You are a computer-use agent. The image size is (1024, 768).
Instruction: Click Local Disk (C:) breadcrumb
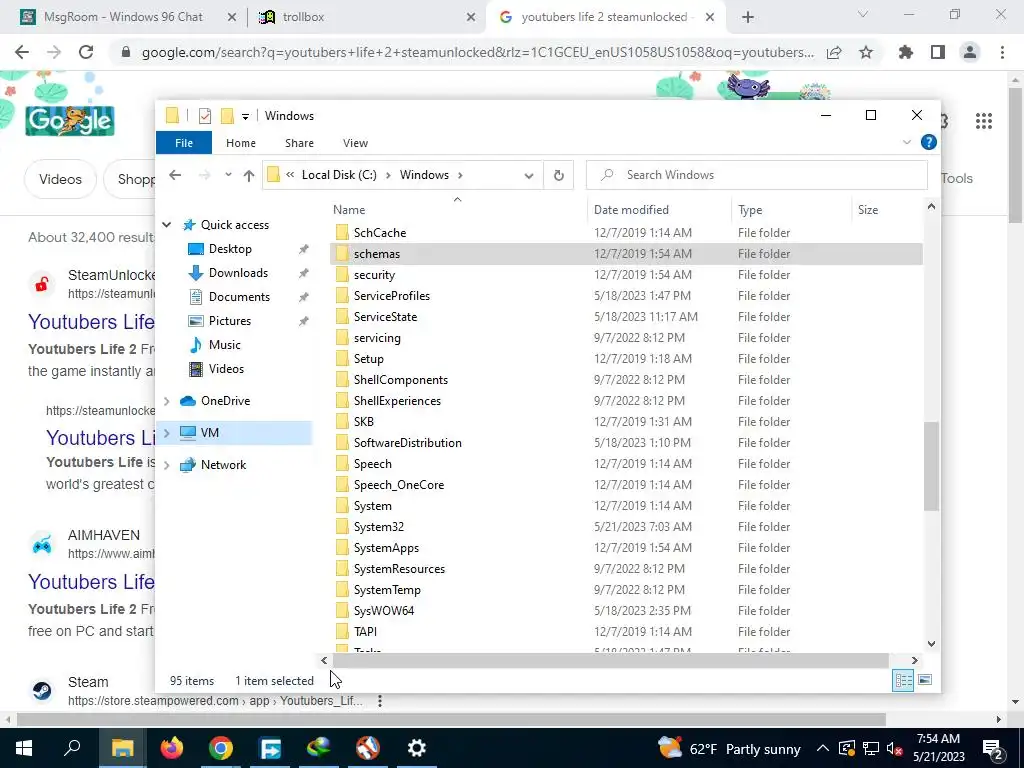pos(339,175)
